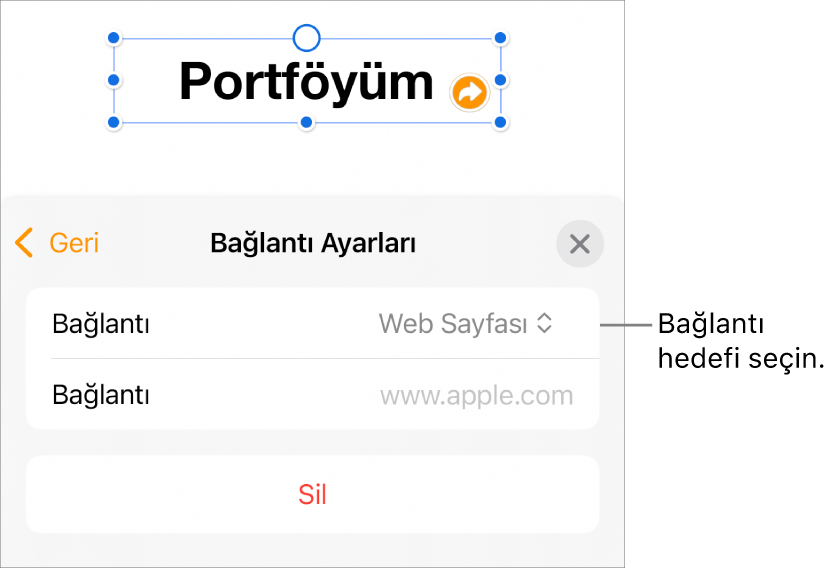
Task: Click the bottom-left selection handle of text box
Action: 114,123
